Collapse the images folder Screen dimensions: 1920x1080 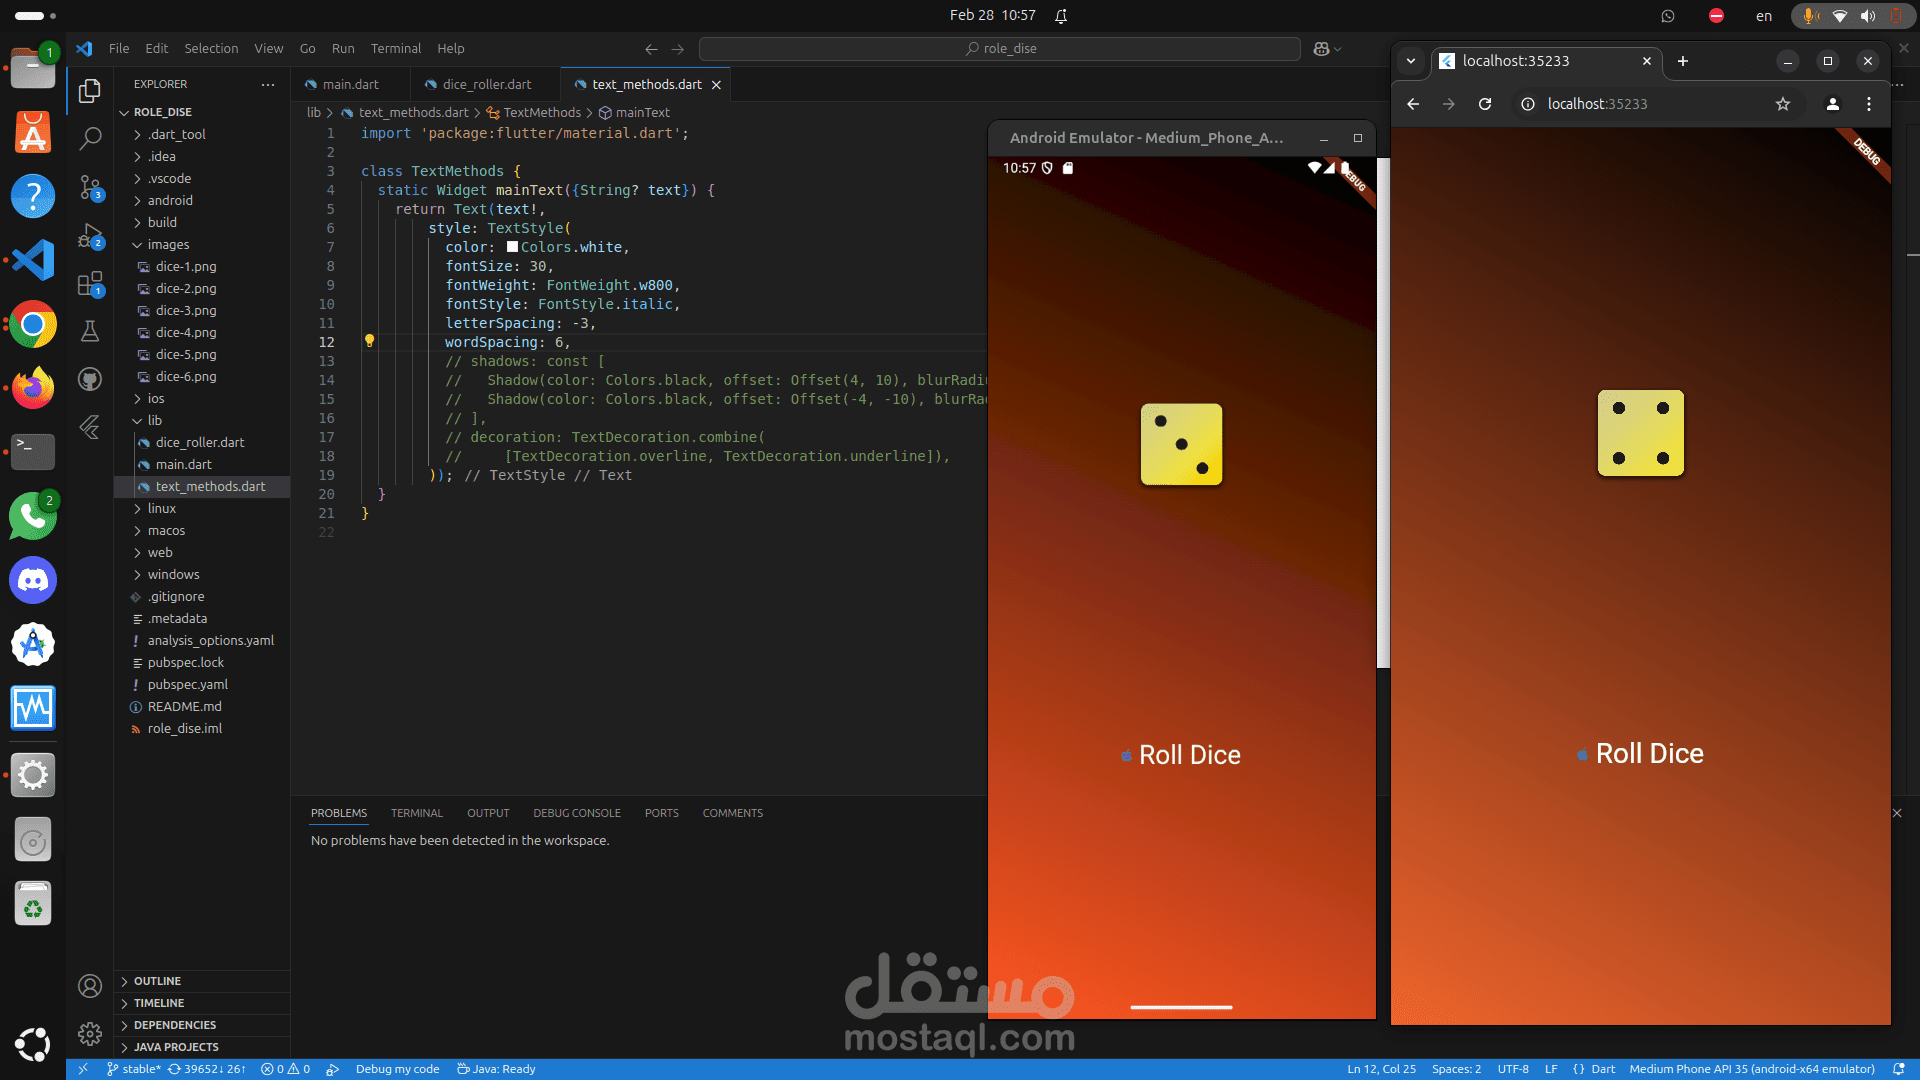tap(167, 244)
